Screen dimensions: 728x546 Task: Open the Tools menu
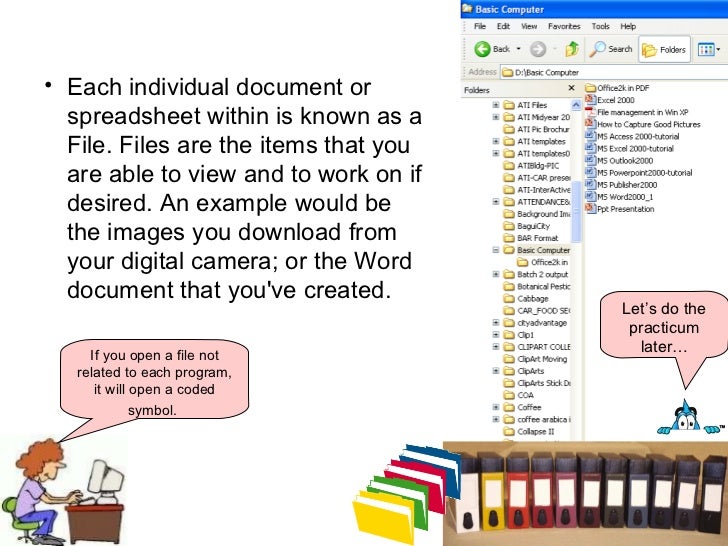(600, 26)
